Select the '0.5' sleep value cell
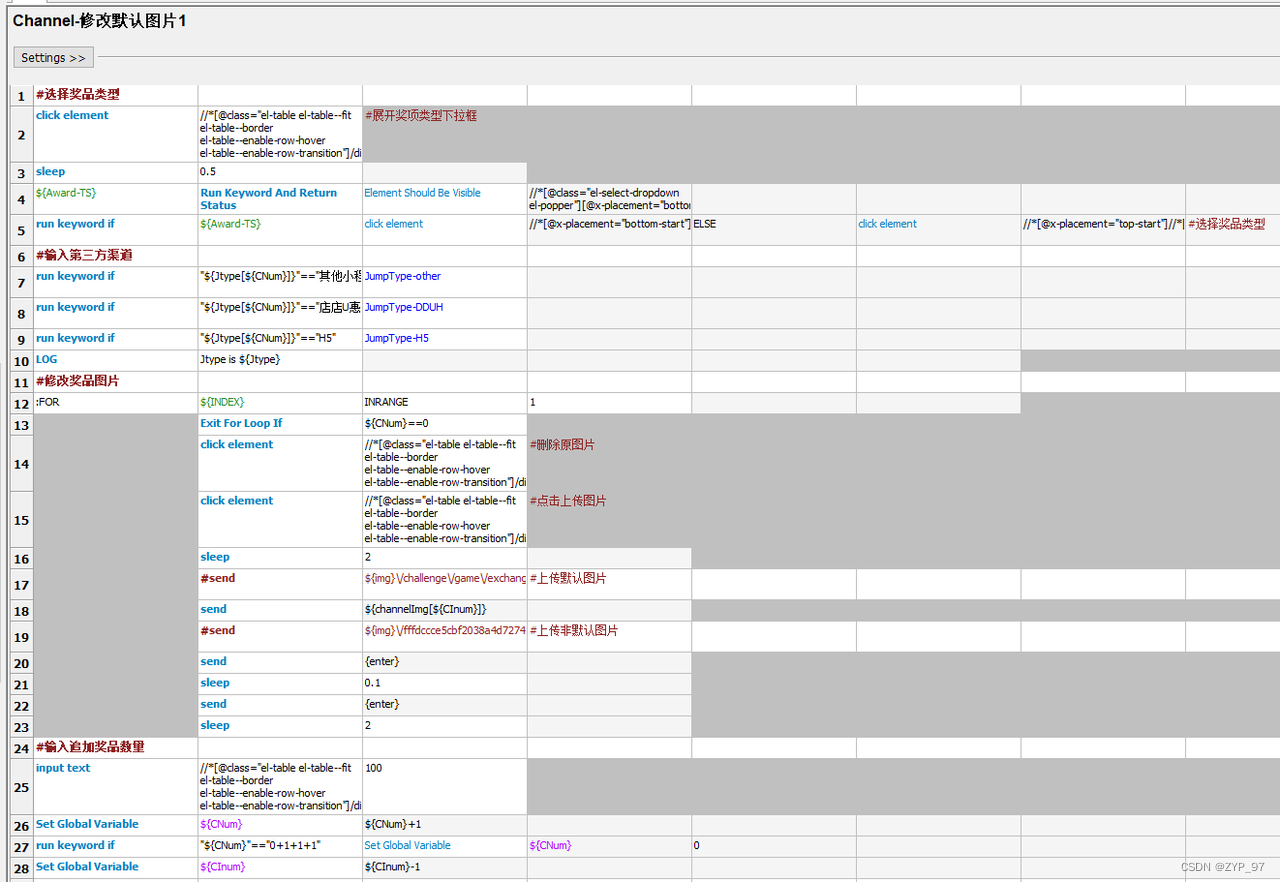Viewport: 1280px width, 882px height. (280, 173)
